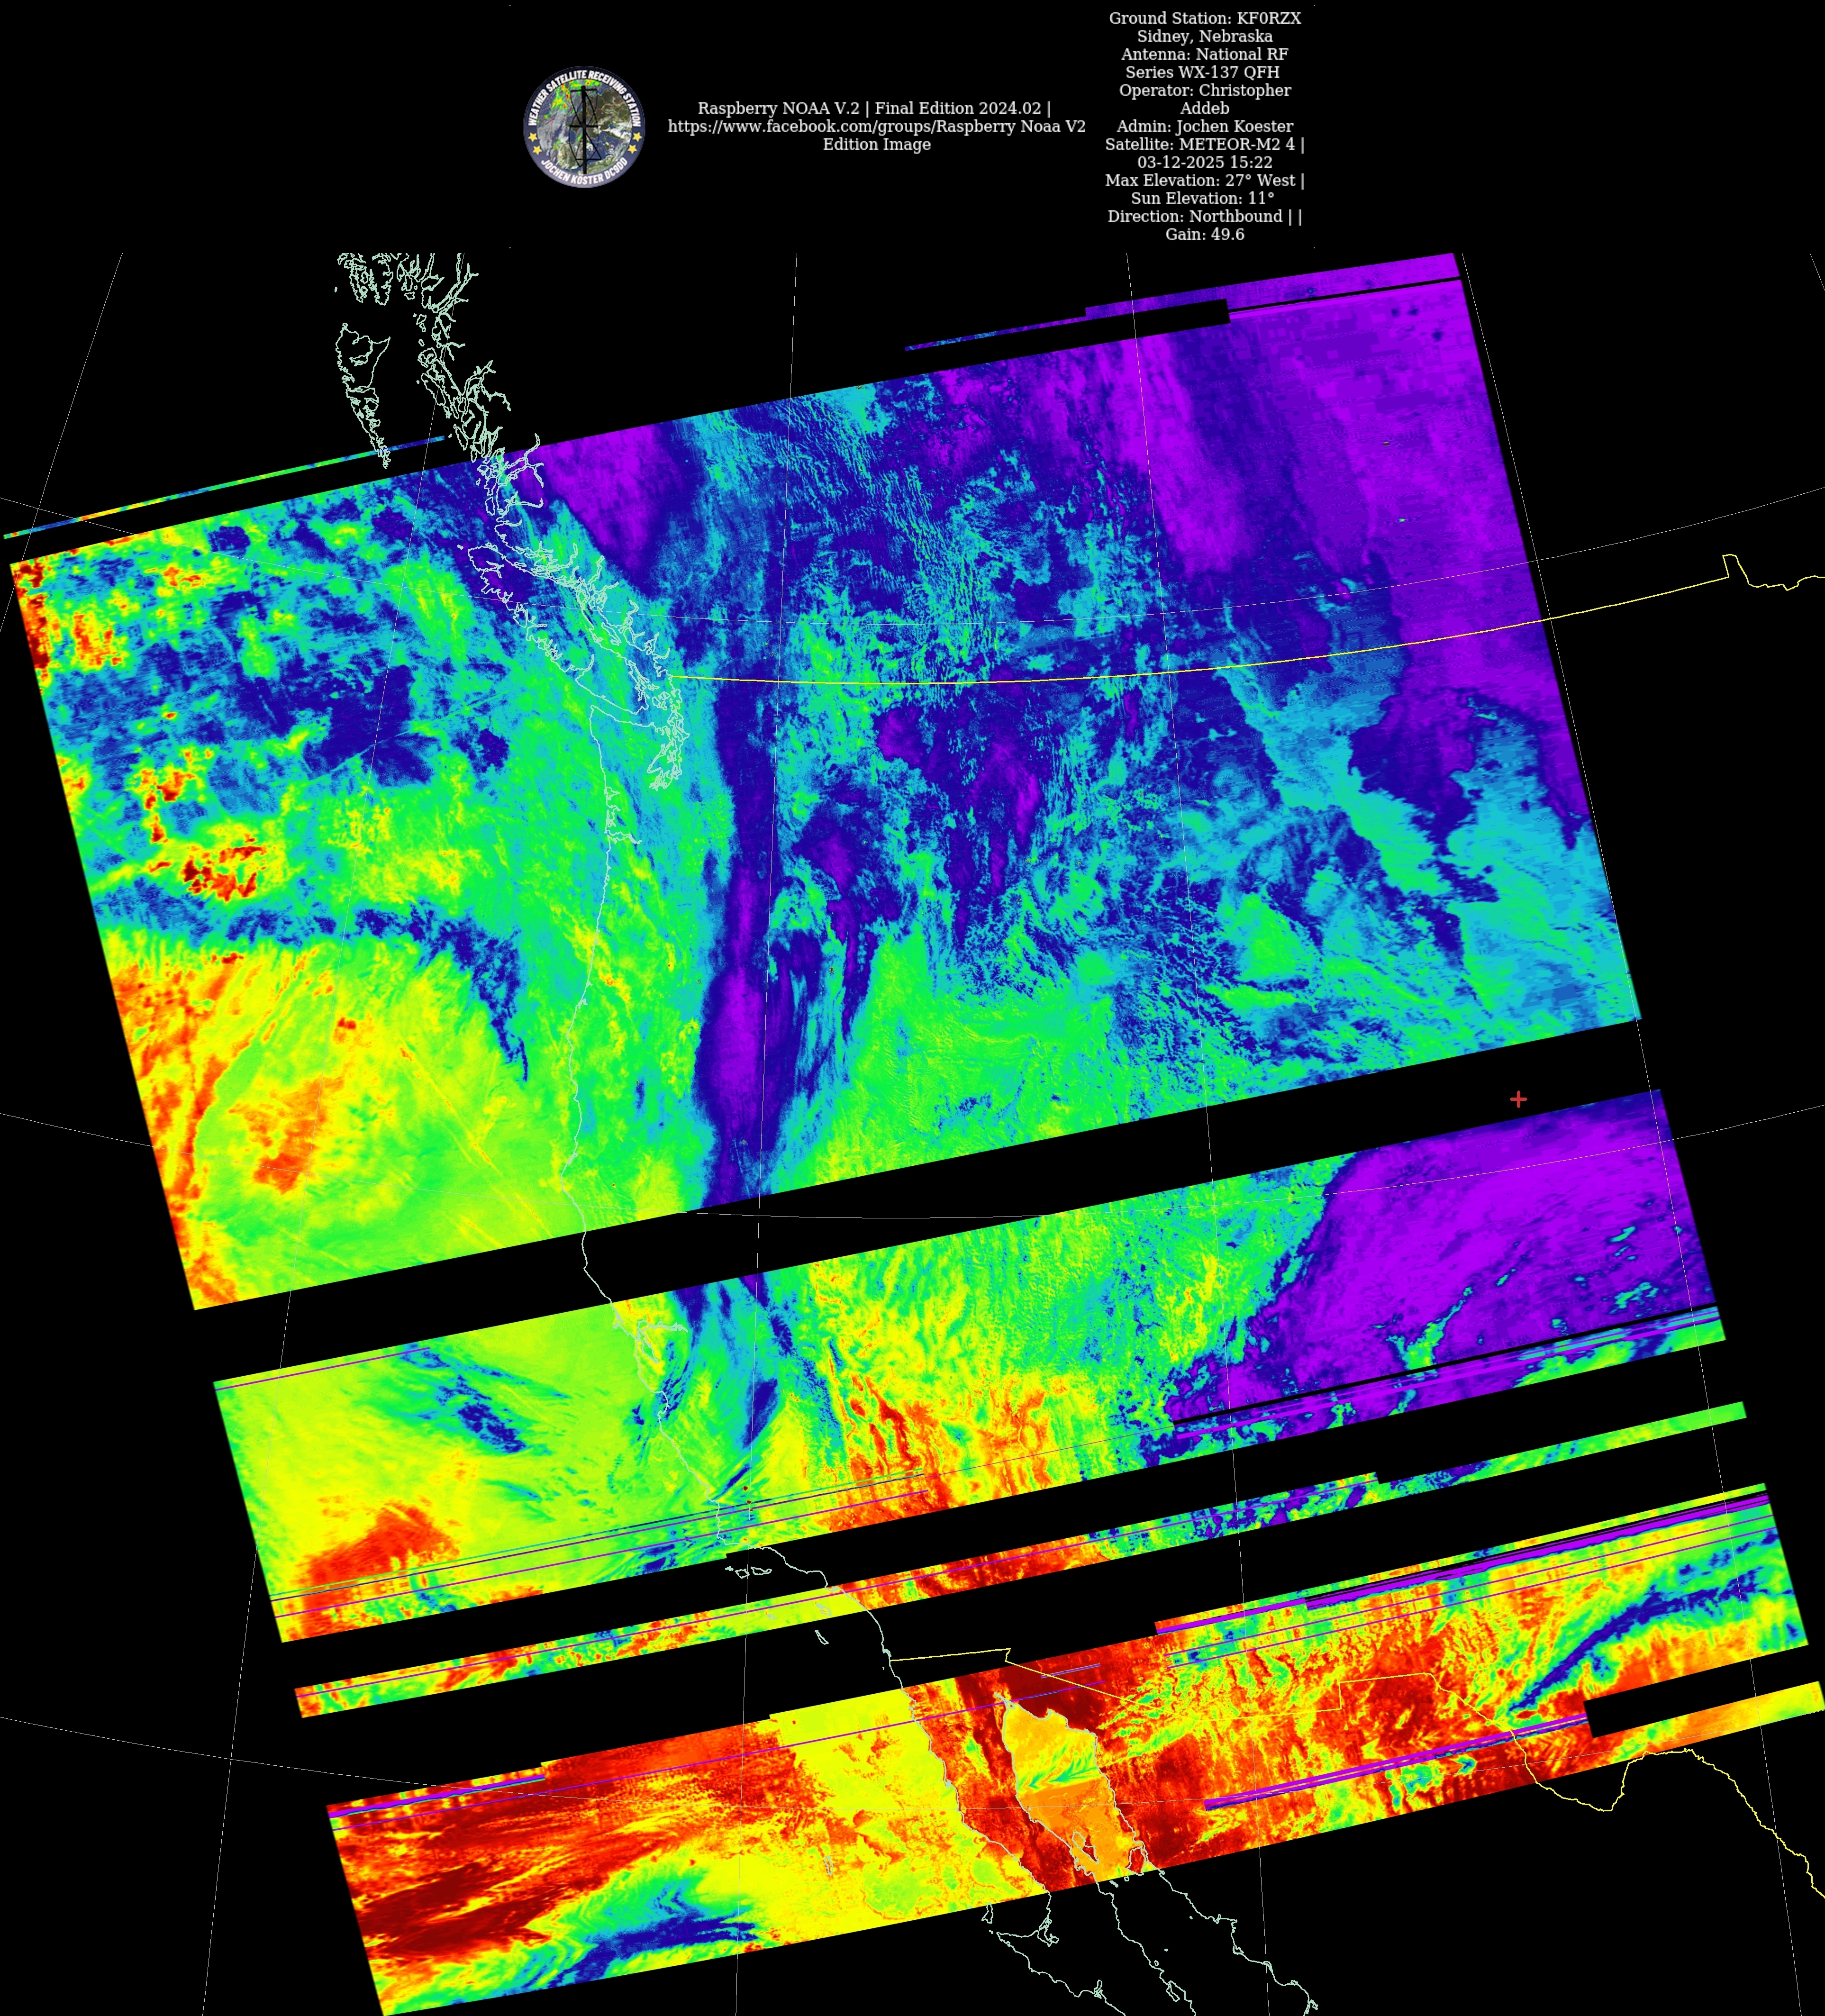The height and width of the screenshot is (2016, 1825).
Task: Click the Gain: 49.6 text
Action: pos(1204,234)
